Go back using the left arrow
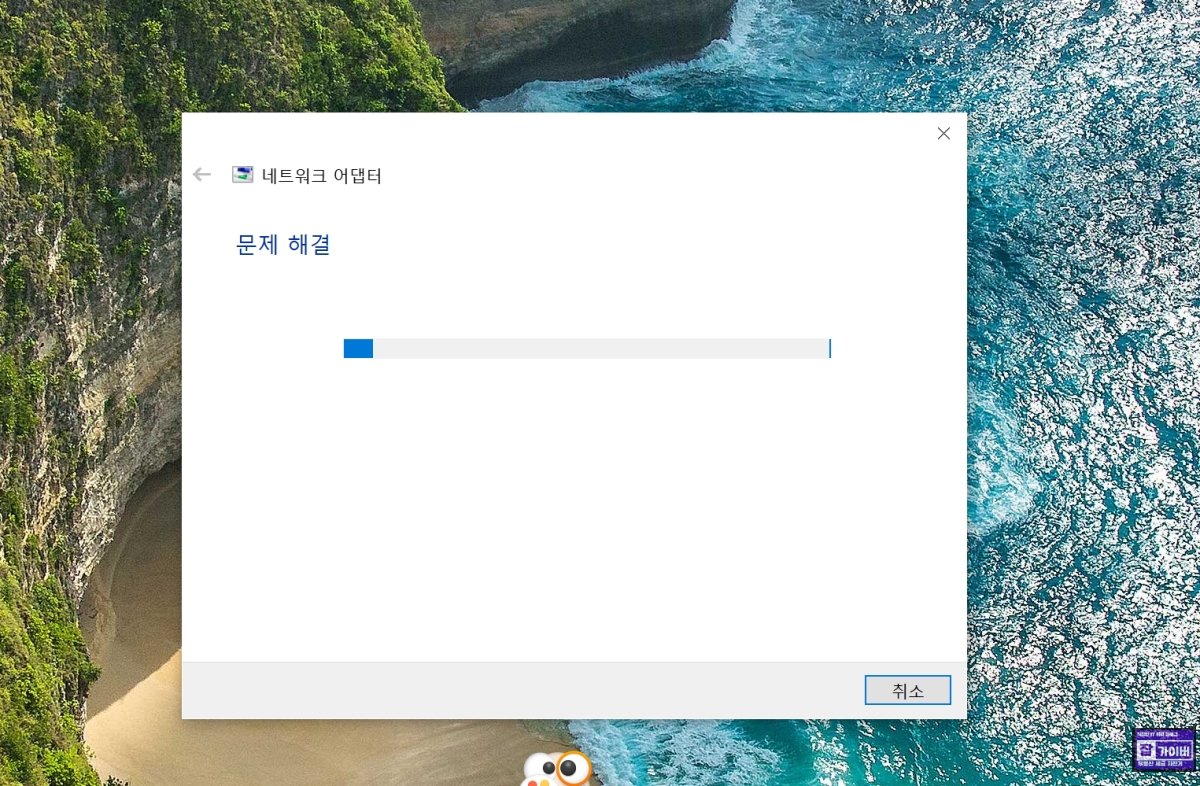This screenshot has width=1200, height=786. pos(202,175)
